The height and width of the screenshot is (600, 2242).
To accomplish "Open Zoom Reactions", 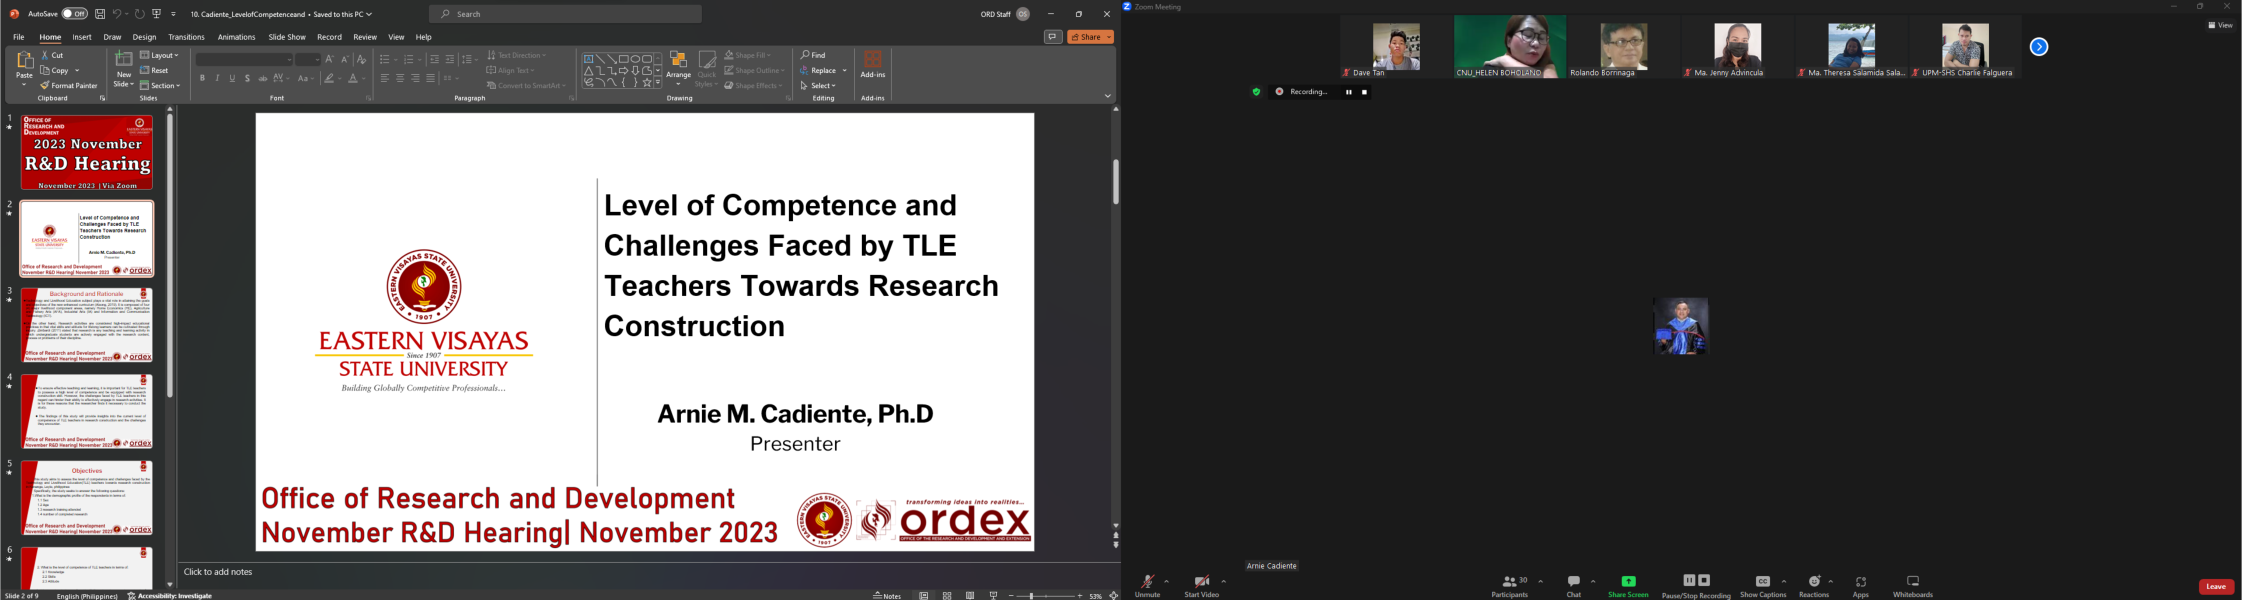I will click(1813, 584).
